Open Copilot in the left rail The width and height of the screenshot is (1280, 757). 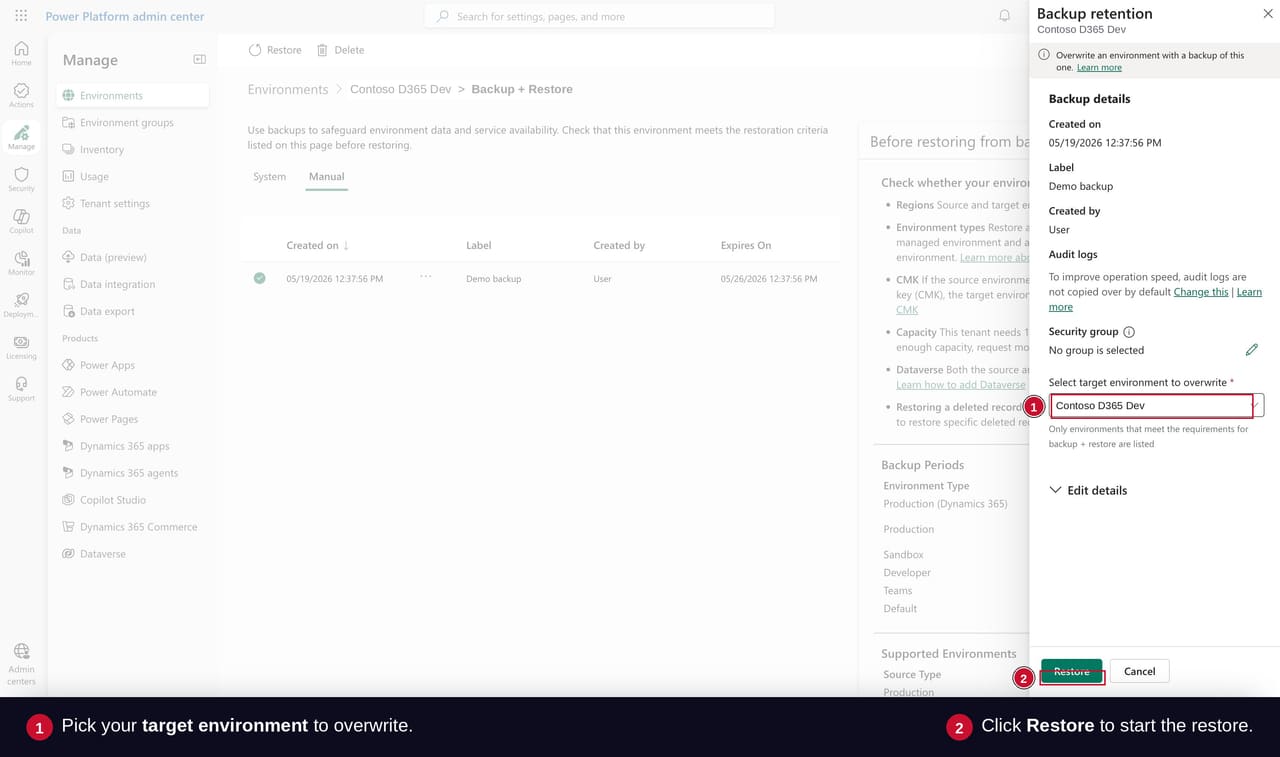(x=21, y=221)
